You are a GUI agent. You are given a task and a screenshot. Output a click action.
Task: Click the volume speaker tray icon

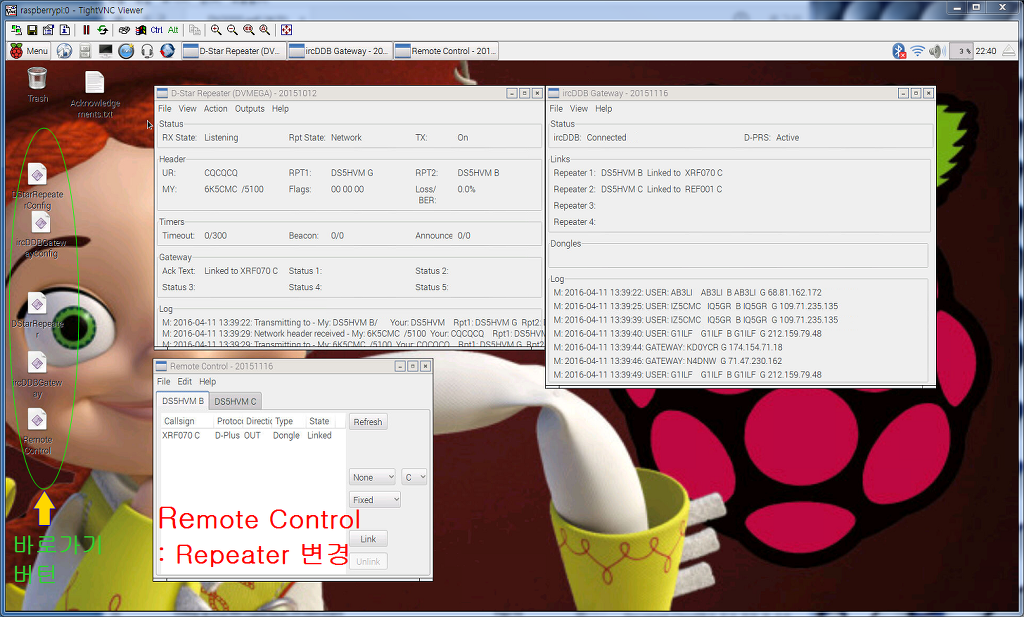click(937, 51)
